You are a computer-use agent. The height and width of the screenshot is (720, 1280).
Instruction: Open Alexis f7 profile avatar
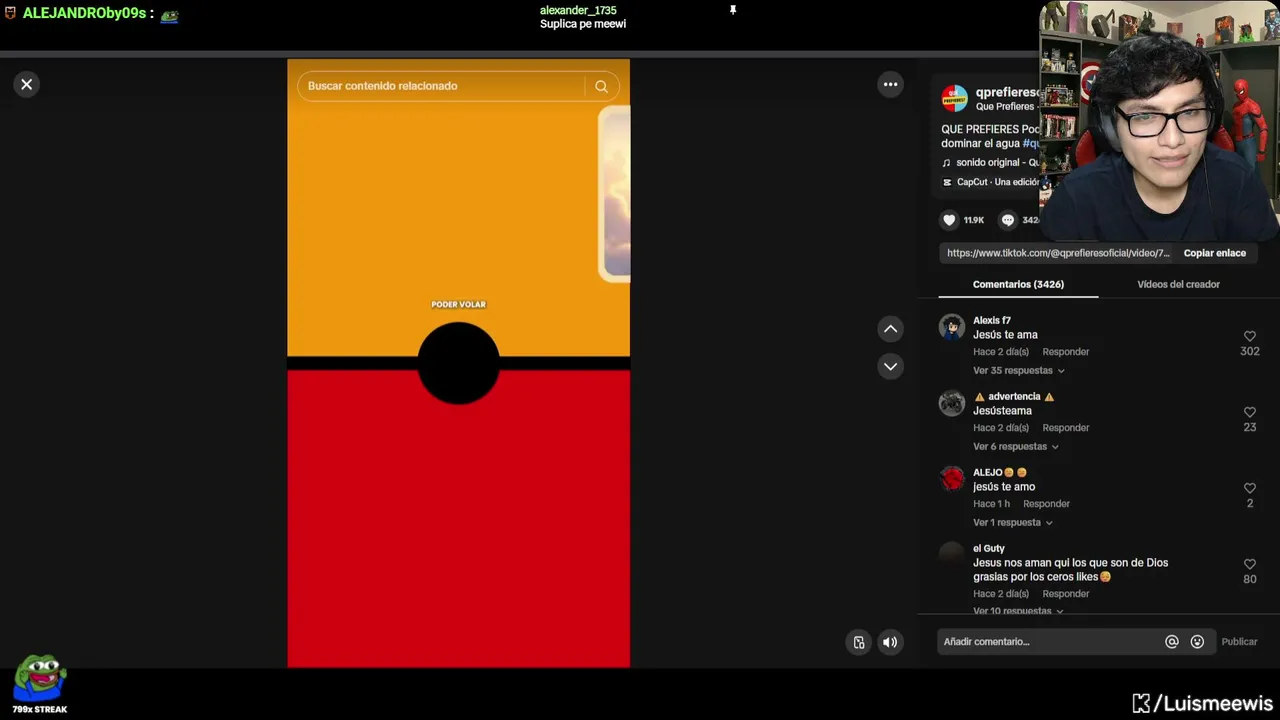(952, 327)
